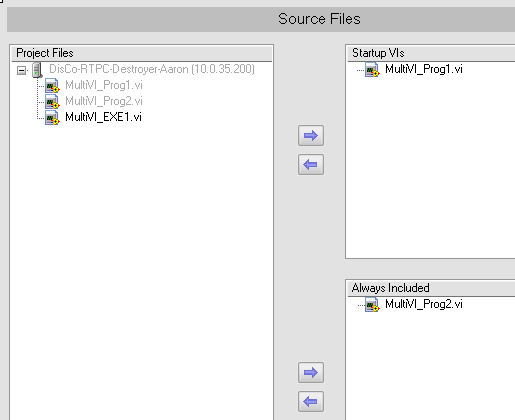Click the Startup VIs list header

[x=431, y=53]
